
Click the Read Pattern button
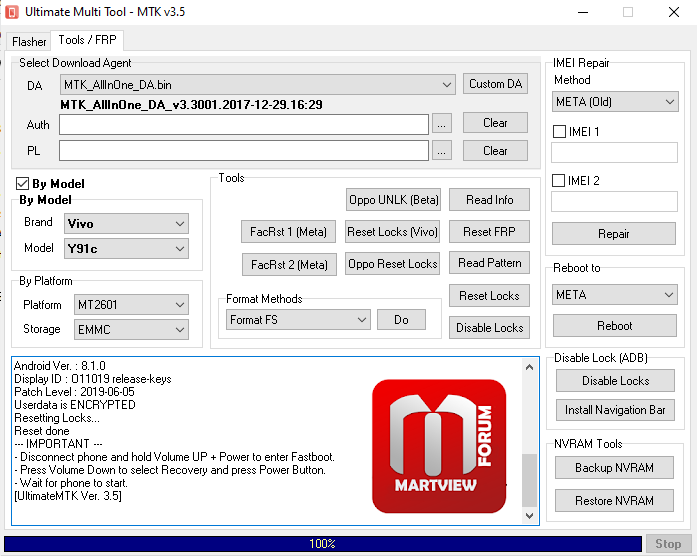click(x=489, y=263)
